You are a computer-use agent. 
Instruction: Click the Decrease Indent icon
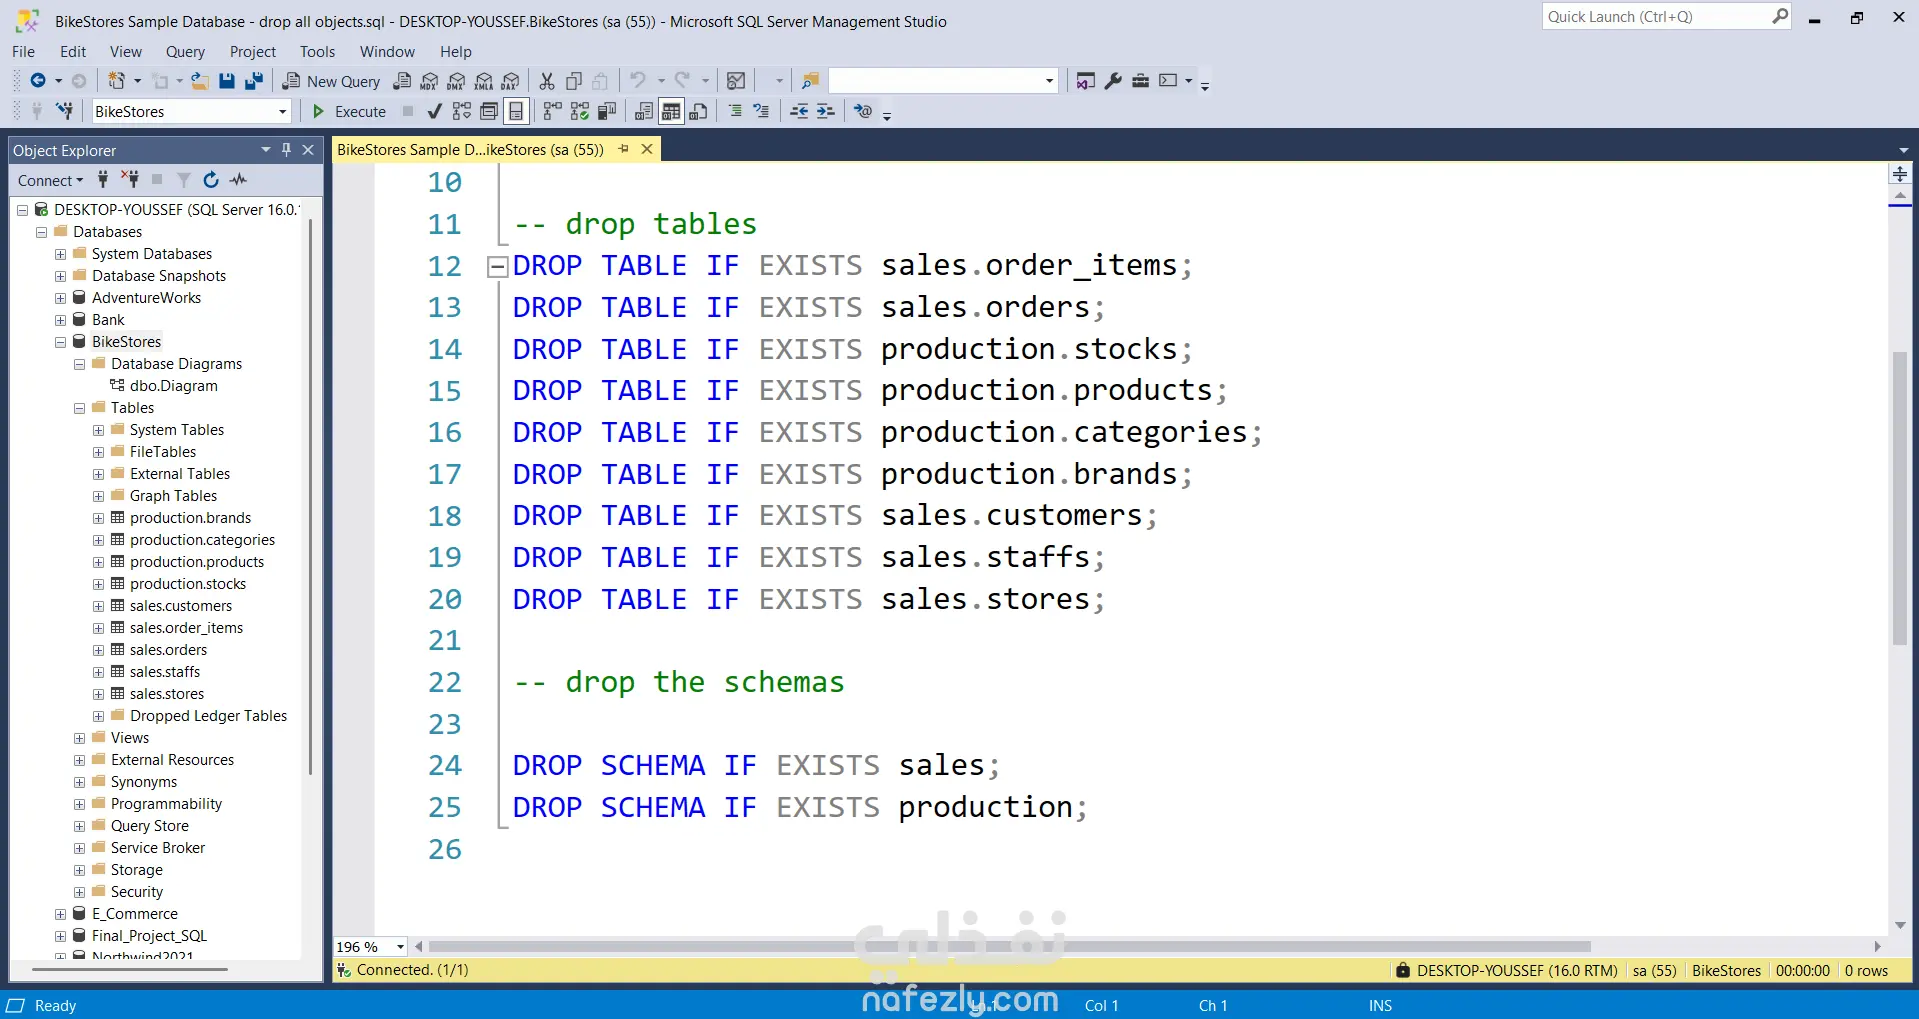point(799,111)
